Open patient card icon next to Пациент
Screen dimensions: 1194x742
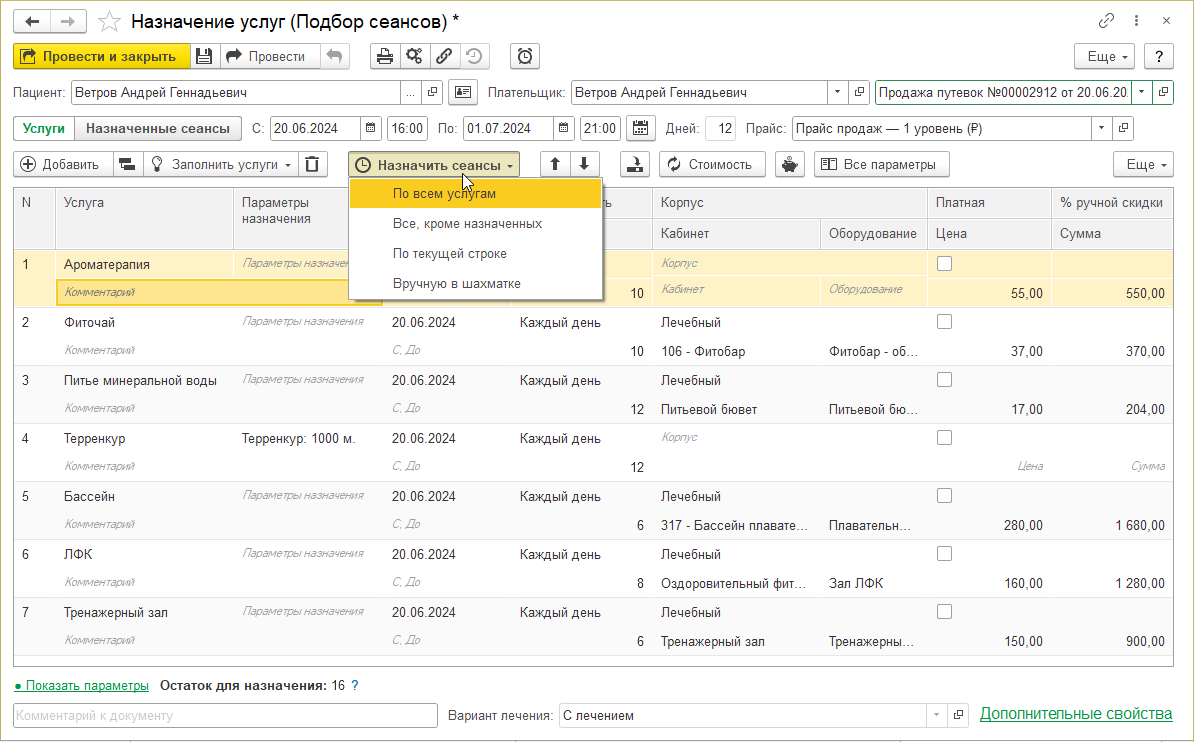click(462, 92)
